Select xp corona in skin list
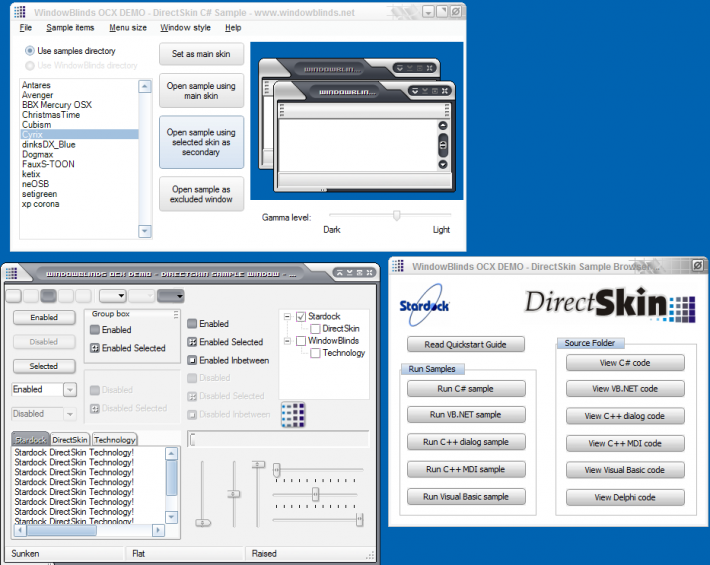 (79, 204)
